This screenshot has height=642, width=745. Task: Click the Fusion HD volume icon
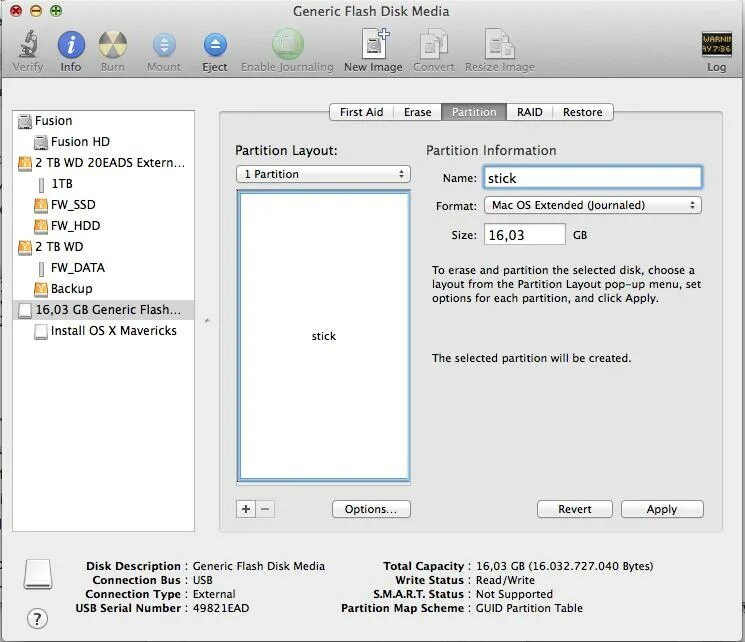(x=41, y=142)
